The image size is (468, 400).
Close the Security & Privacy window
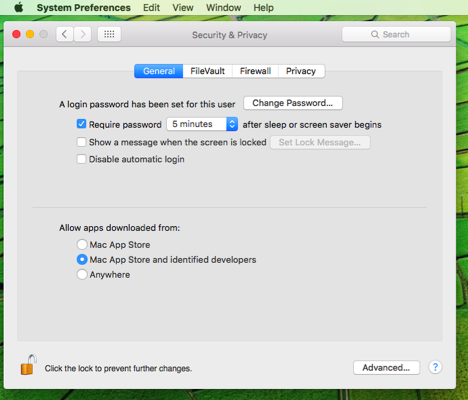coord(16,34)
